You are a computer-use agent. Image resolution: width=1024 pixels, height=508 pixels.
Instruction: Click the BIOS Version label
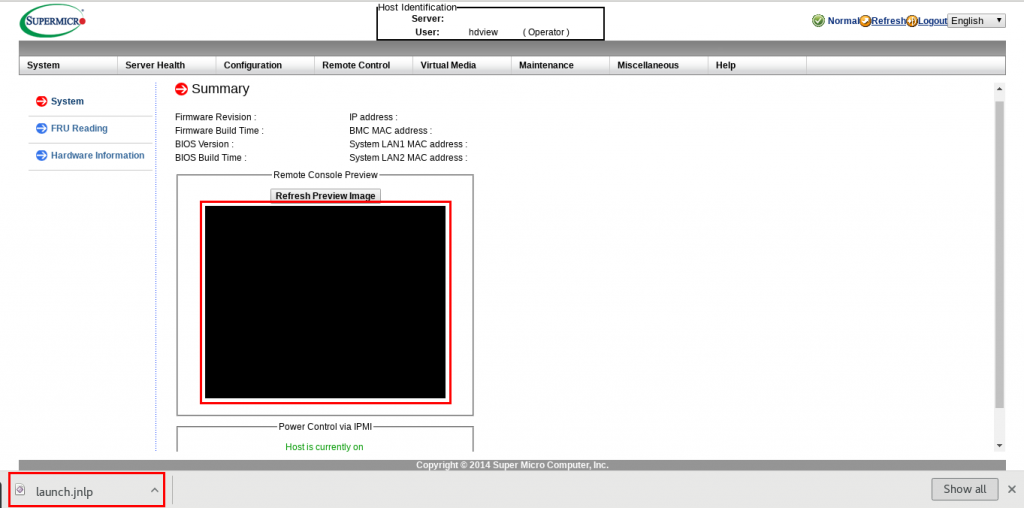[204, 144]
